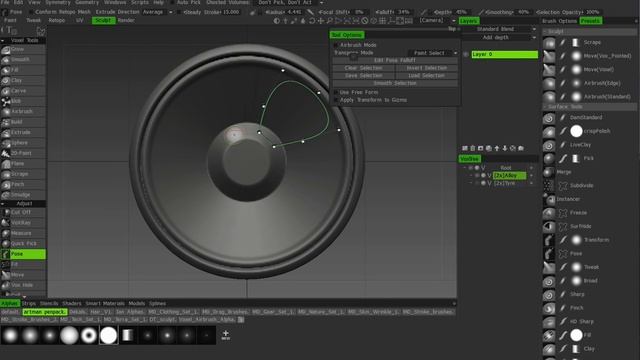Click the Smooth Selection button
640x360 pixels.
395,83
